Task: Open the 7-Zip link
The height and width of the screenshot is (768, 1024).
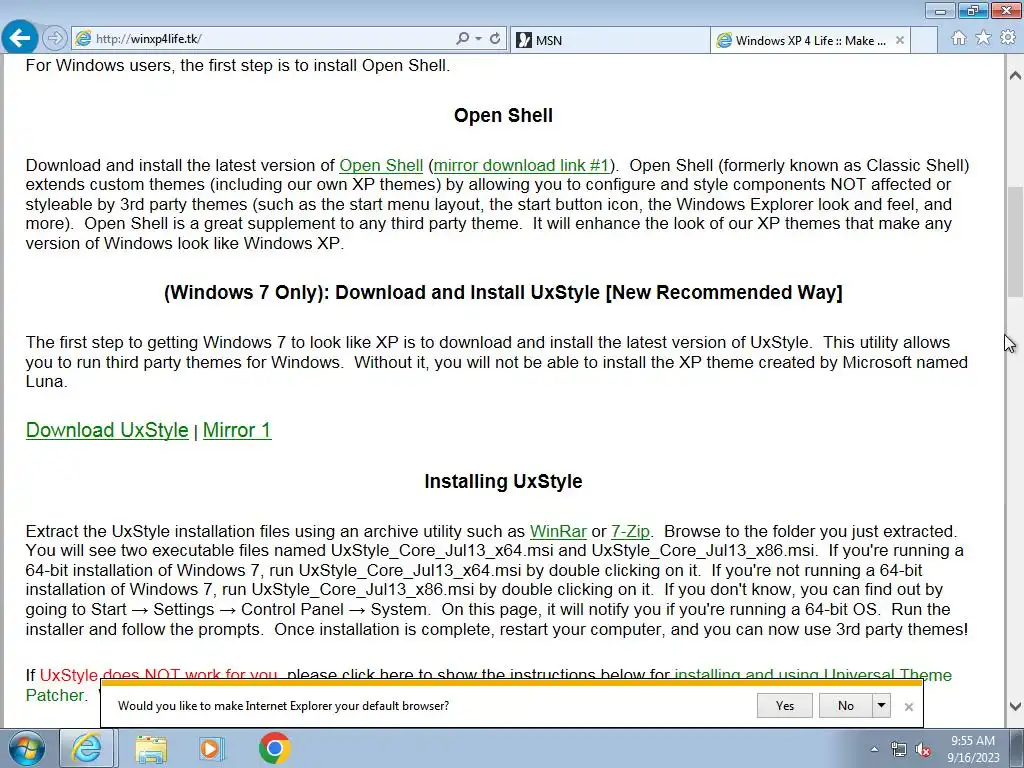Action: coord(630,532)
